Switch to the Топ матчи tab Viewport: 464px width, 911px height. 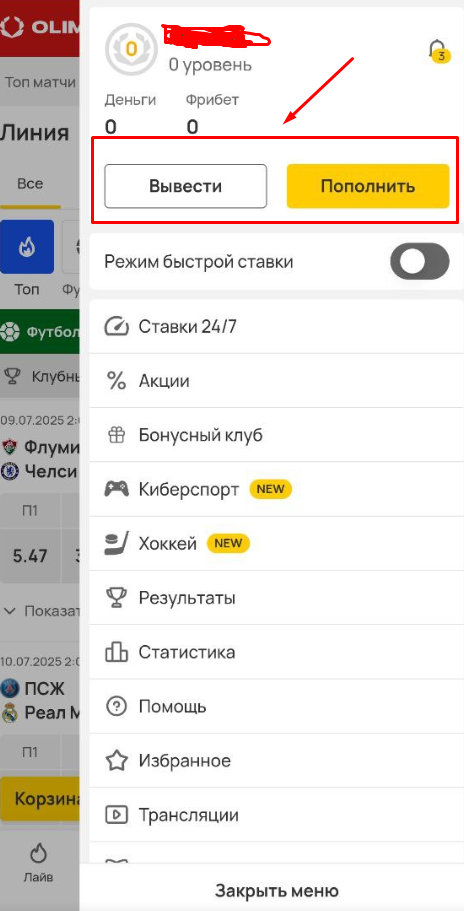(x=40, y=82)
